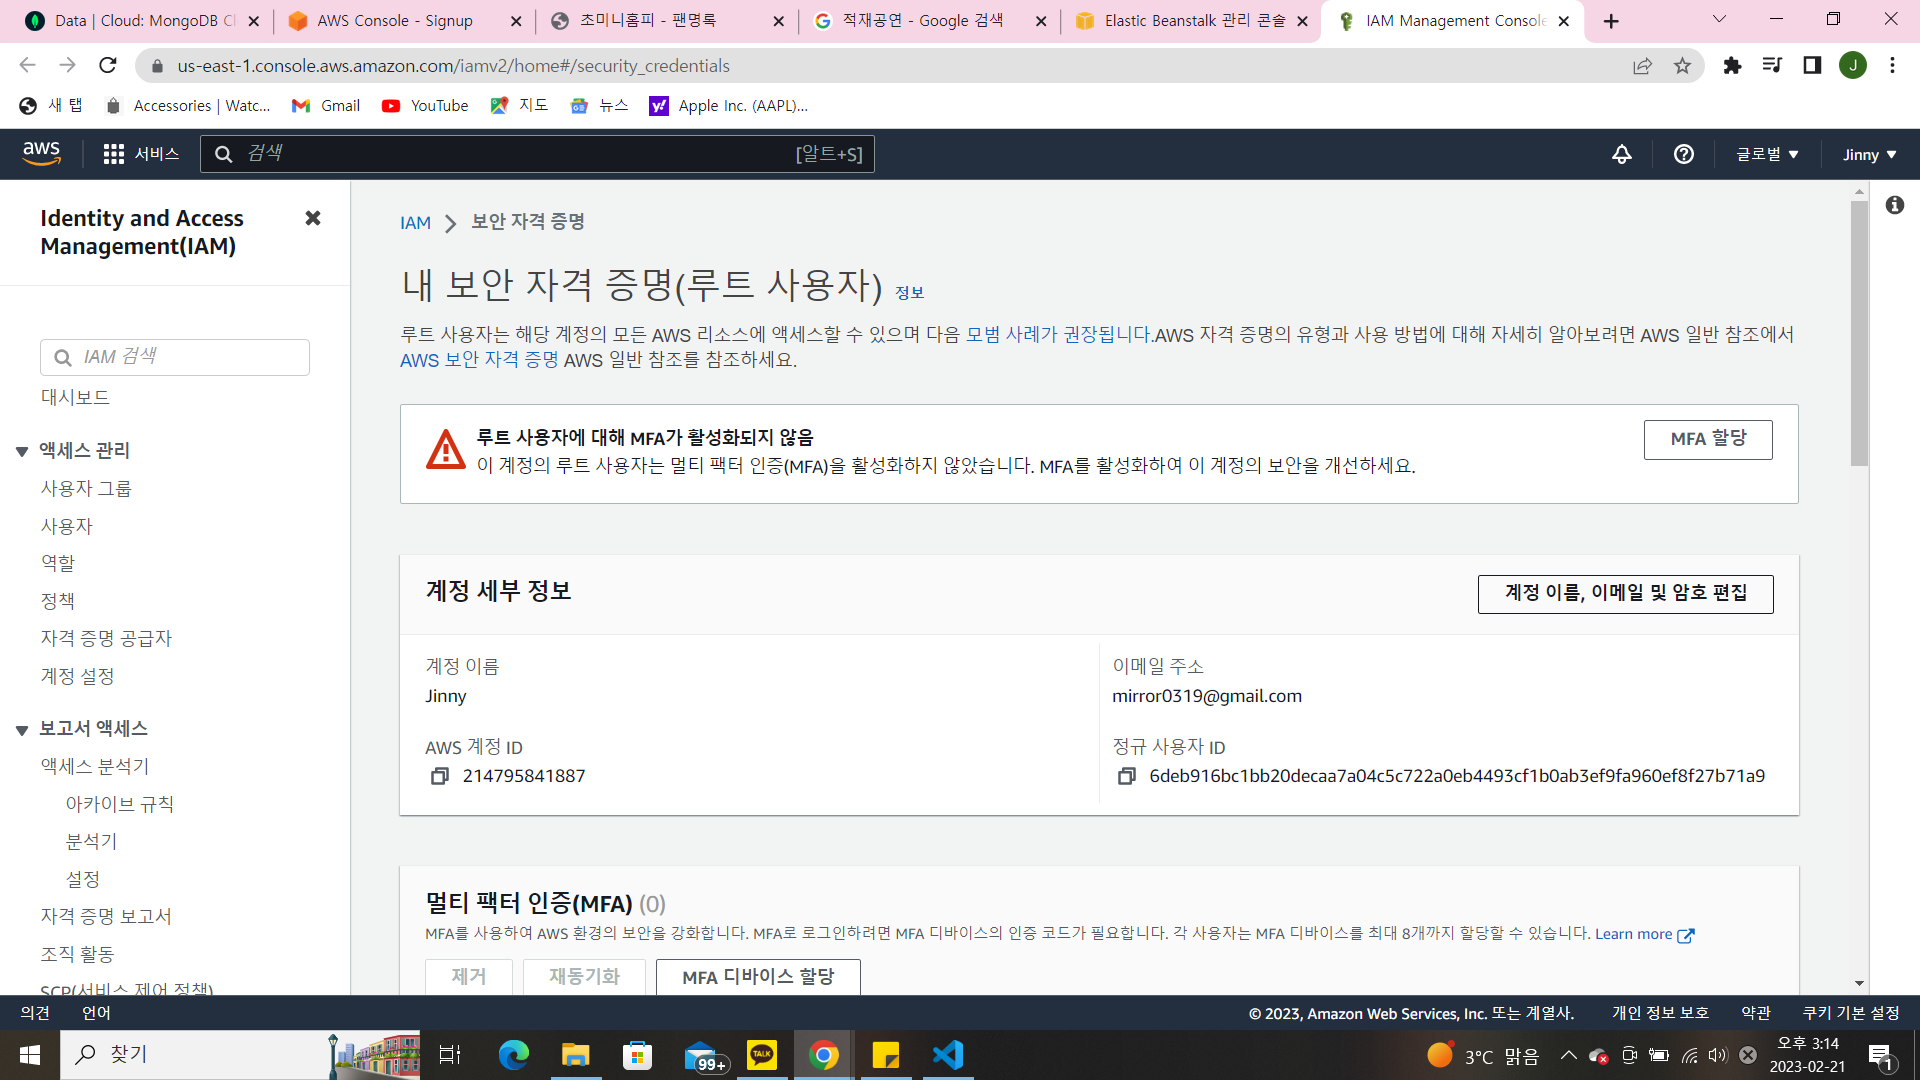Click 계정 이름, 이메일 및 암호 편집 button
Screen dimensions: 1920x1080
click(x=1626, y=593)
